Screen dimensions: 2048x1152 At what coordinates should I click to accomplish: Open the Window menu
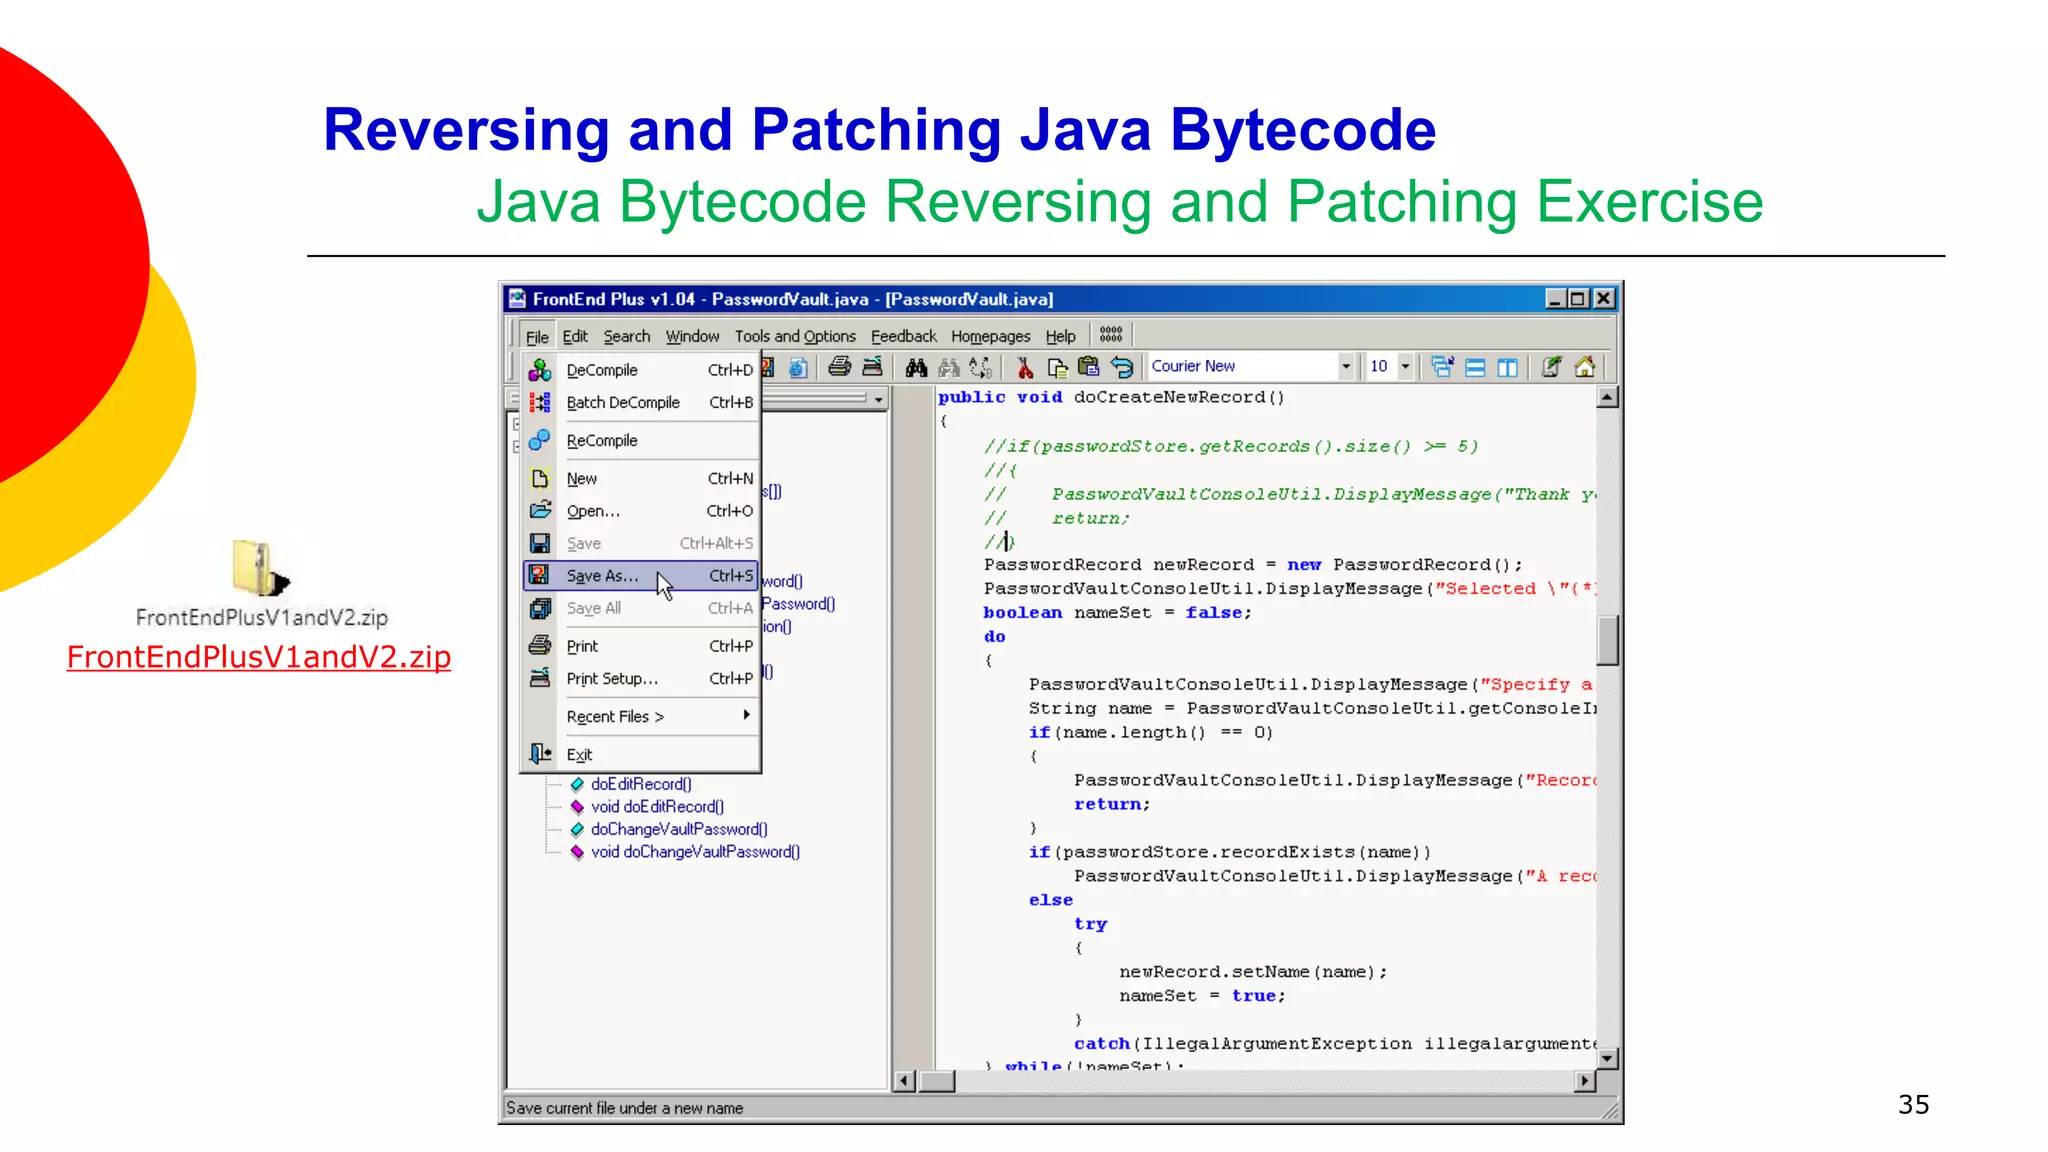692,336
